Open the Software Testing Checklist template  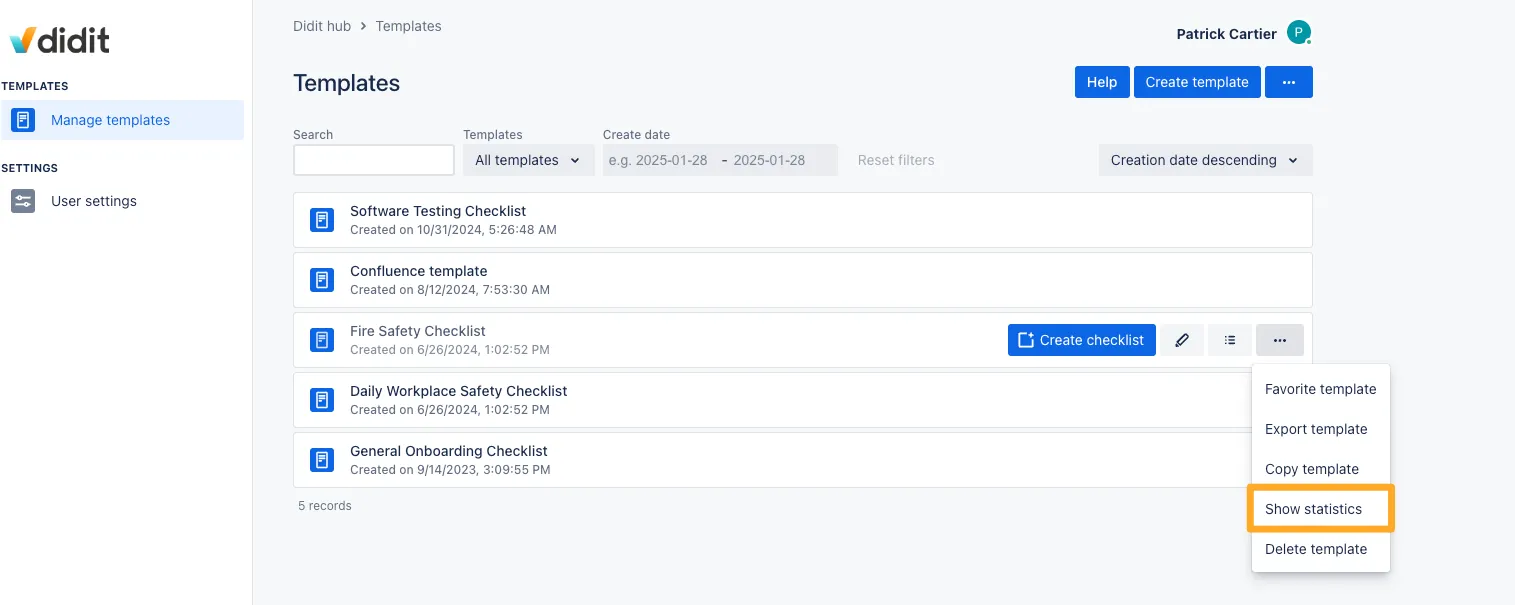803,220
